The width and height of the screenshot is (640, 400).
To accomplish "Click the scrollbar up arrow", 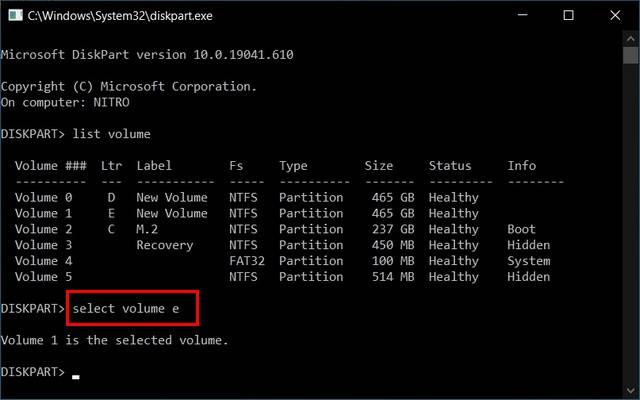I will [x=630, y=39].
